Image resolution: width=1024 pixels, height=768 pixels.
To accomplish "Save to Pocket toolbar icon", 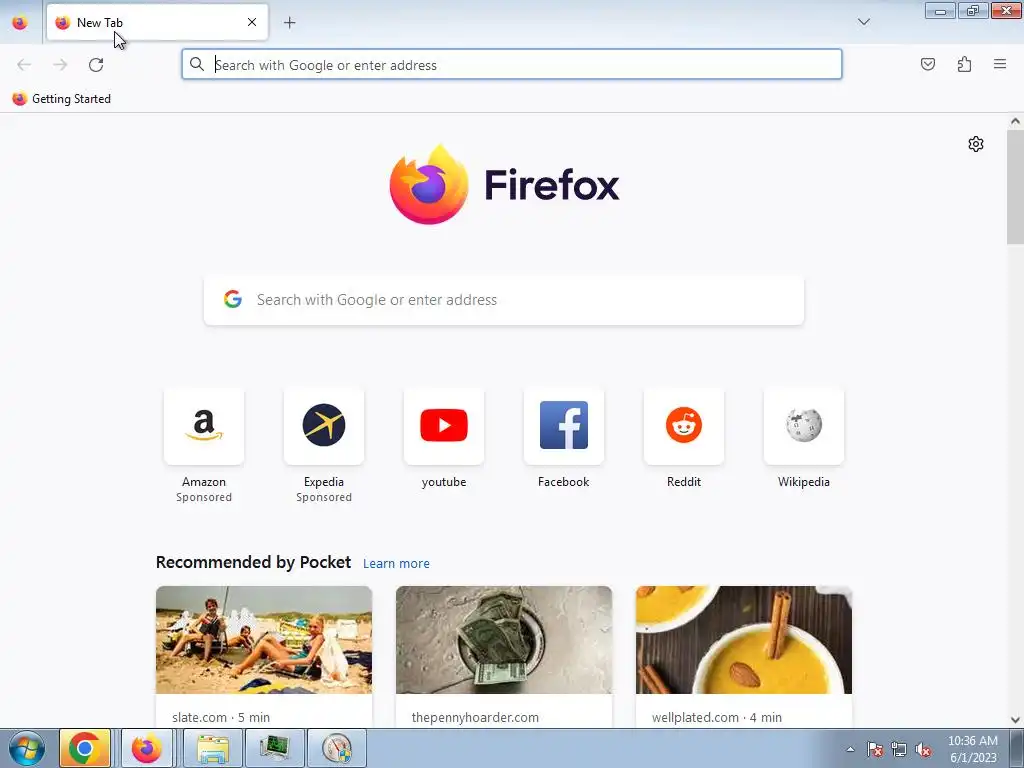I will 927,64.
